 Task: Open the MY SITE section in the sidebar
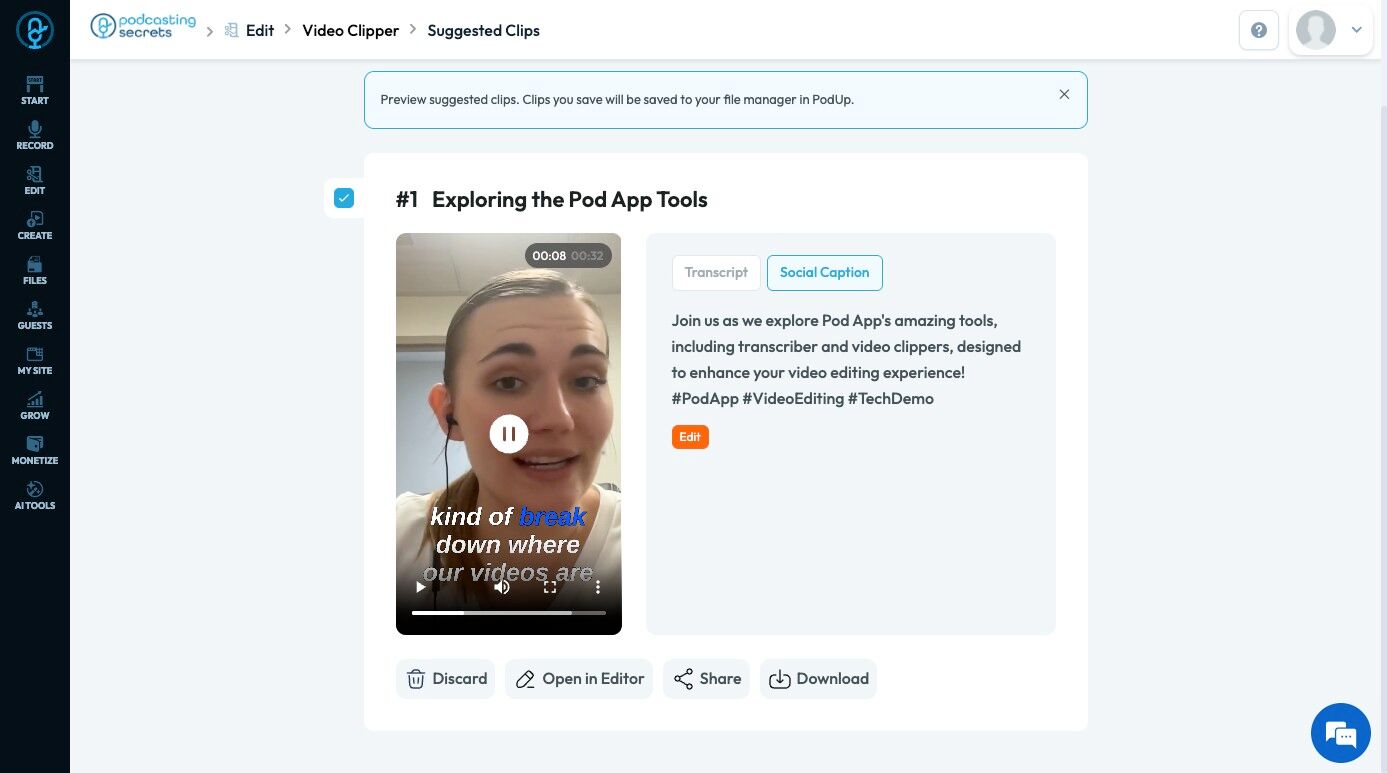(35, 360)
